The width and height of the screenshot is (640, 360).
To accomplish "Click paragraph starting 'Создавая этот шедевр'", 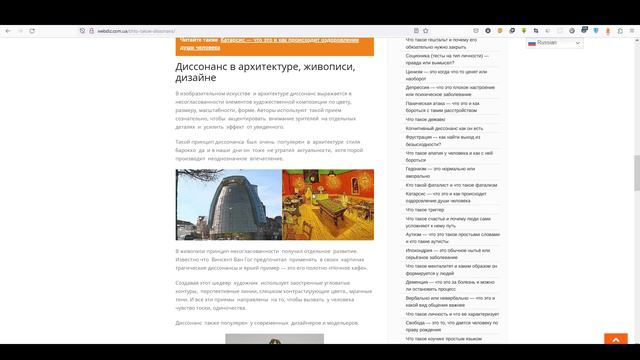I will (273, 296).
